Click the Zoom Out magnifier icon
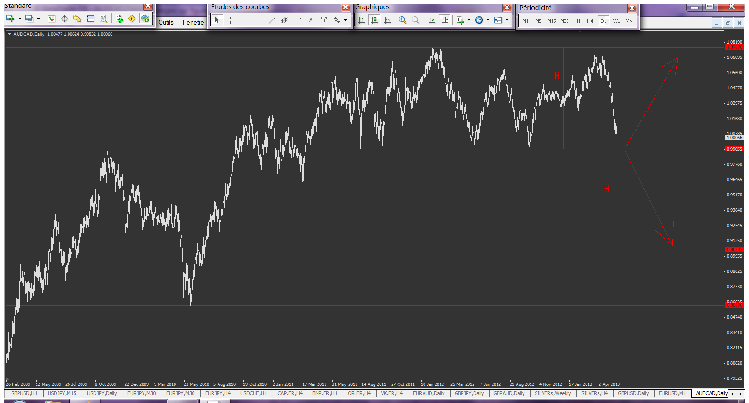The height and width of the screenshot is (403, 749). pyautogui.click(x=416, y=20)
